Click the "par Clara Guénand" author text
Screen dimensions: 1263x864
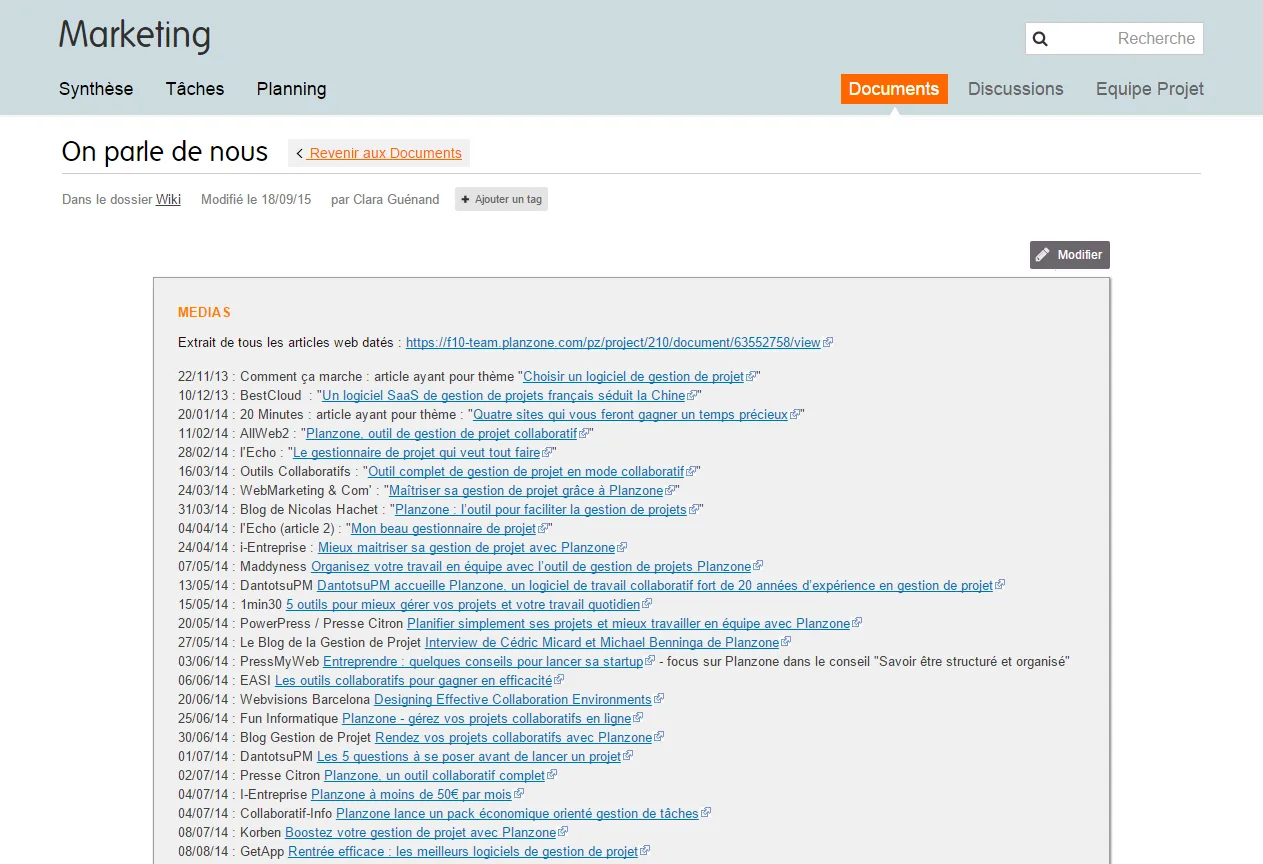[x=385, y=199]
